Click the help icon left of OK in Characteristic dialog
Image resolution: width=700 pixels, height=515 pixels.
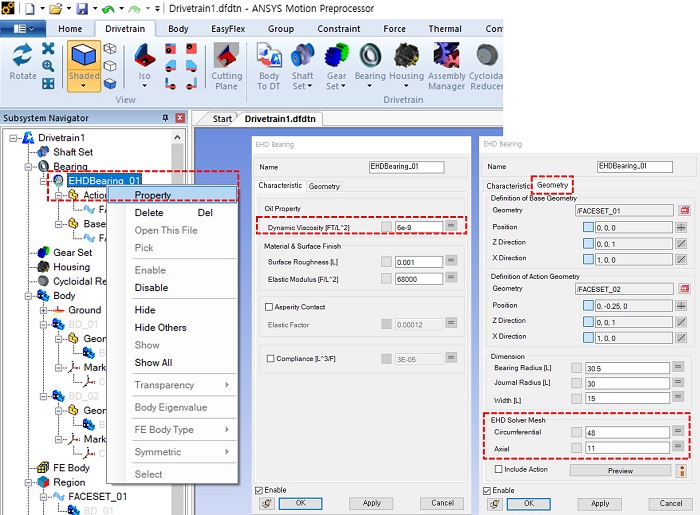(267, 503)
